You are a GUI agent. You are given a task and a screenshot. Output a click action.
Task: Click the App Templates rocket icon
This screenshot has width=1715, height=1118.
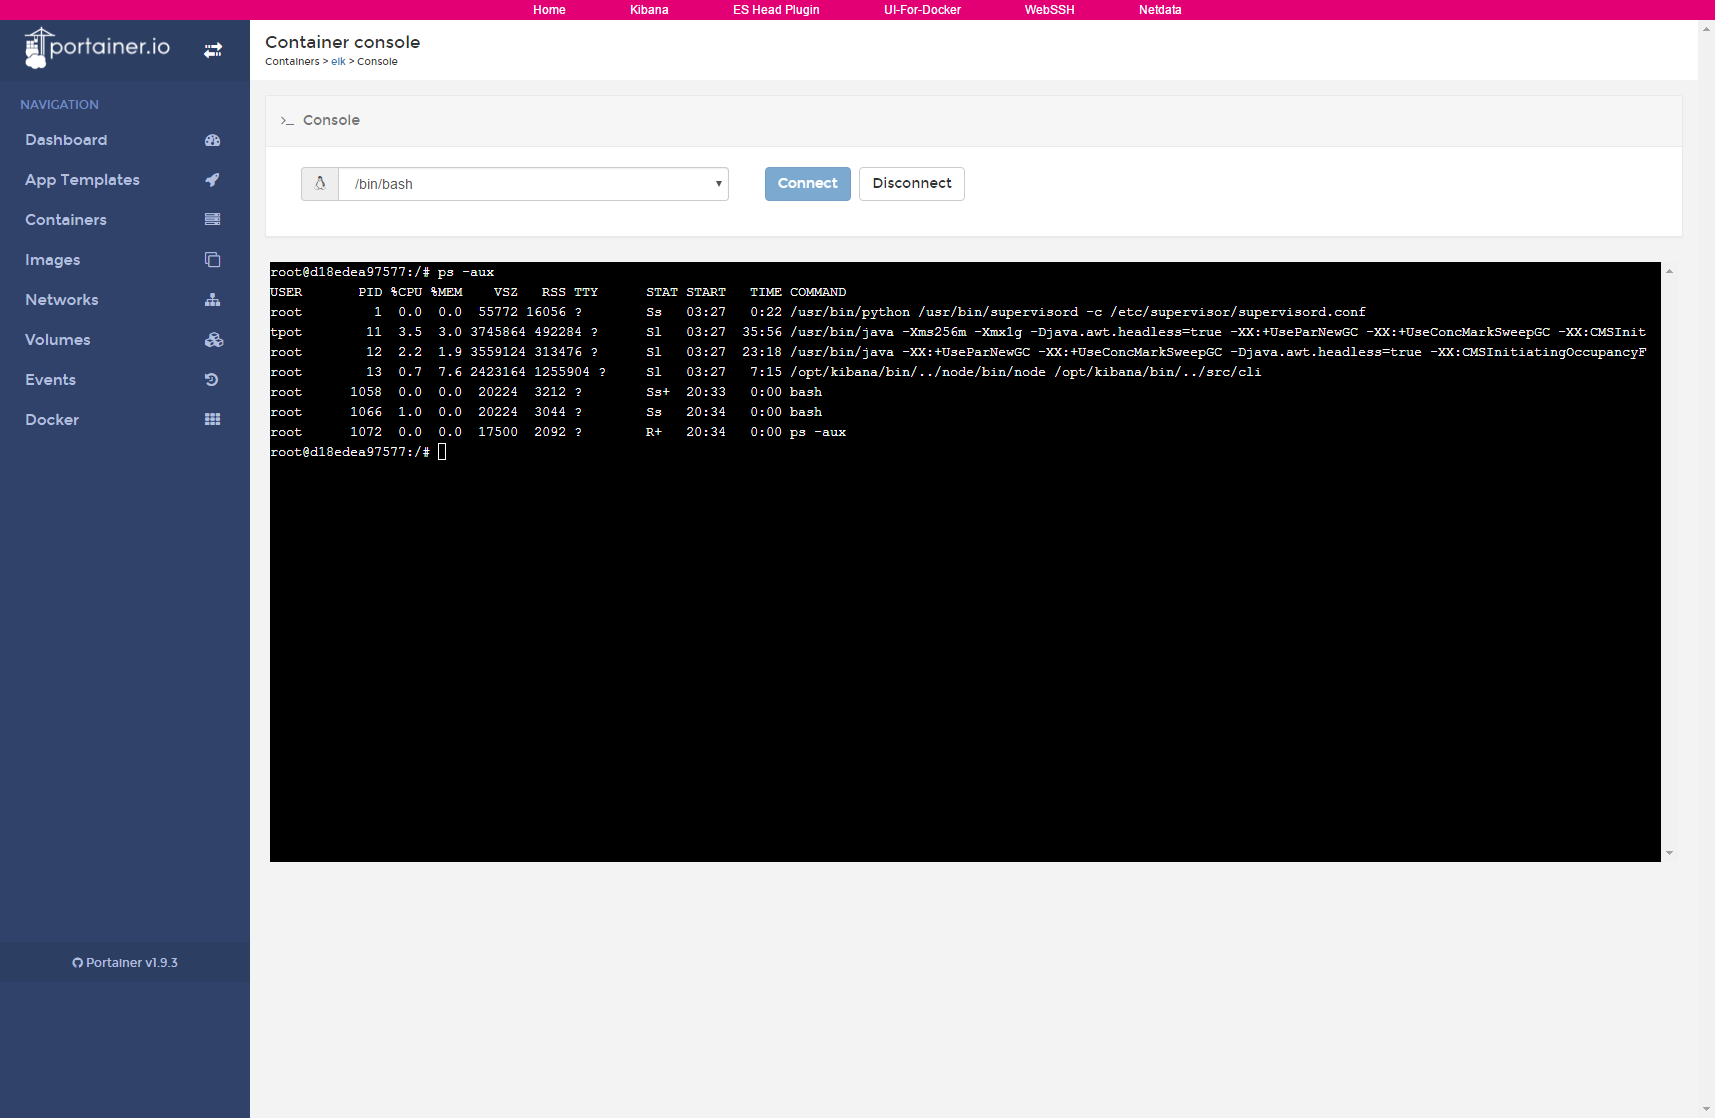(212, 180)
